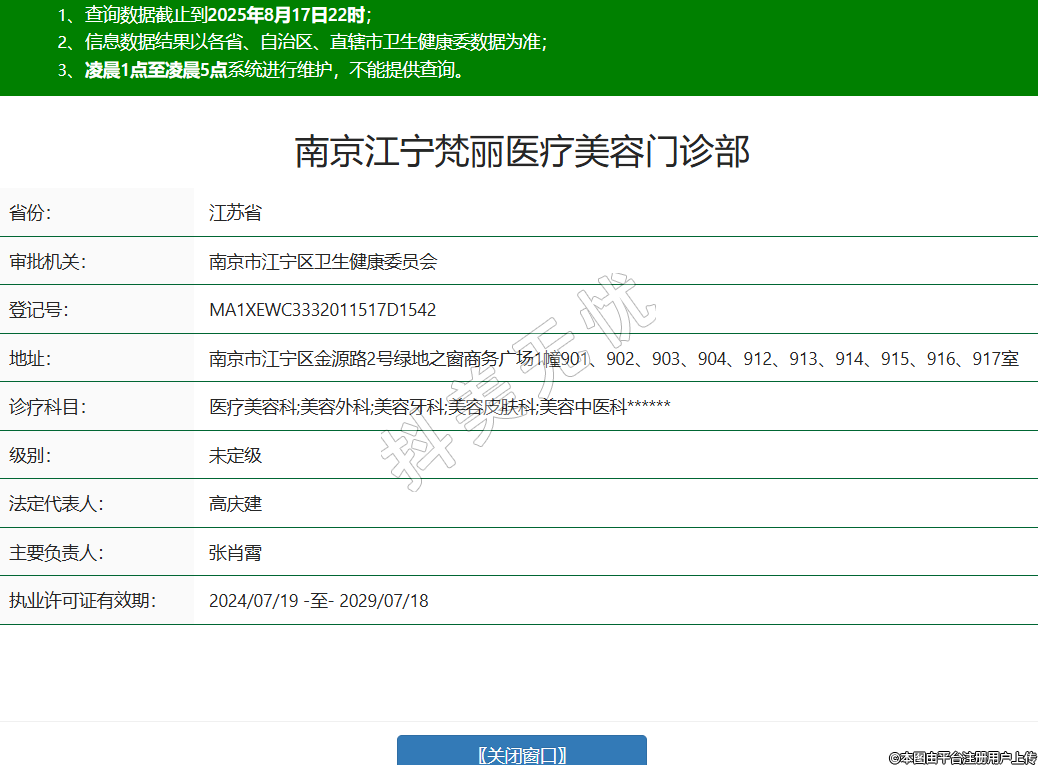
Task: Click the legal representative name 高庆建
Action: coord(235,504)
